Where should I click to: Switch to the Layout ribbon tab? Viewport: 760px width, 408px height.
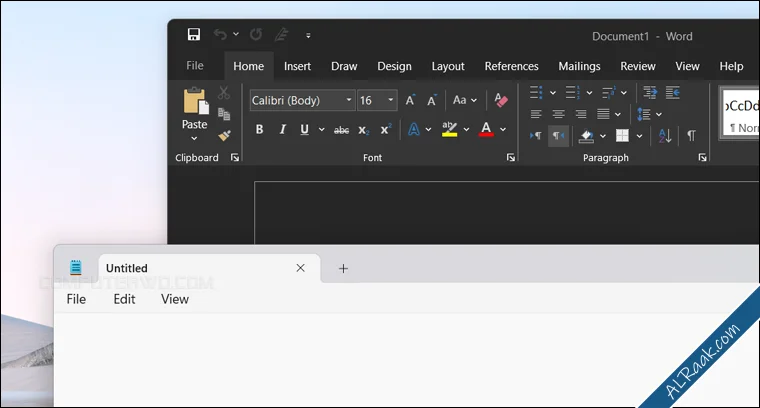(448, 66)
